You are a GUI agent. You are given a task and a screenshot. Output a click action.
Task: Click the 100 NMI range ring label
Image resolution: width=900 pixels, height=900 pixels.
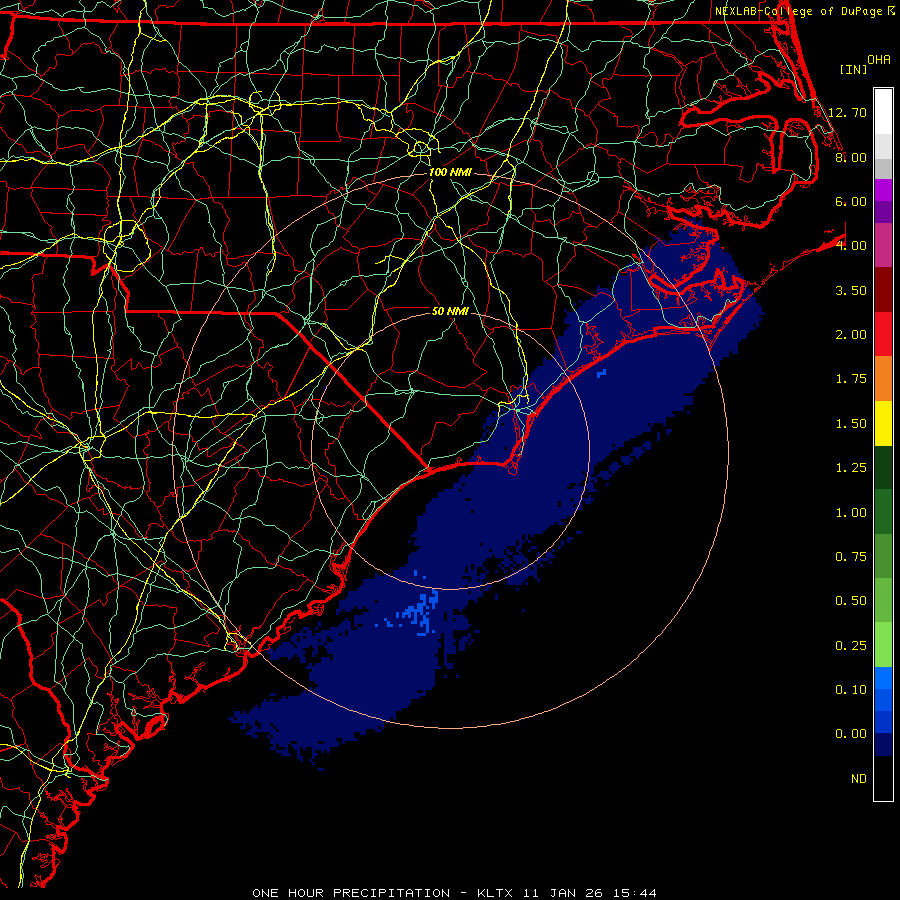pyautogui.click(x=451, y=172)
